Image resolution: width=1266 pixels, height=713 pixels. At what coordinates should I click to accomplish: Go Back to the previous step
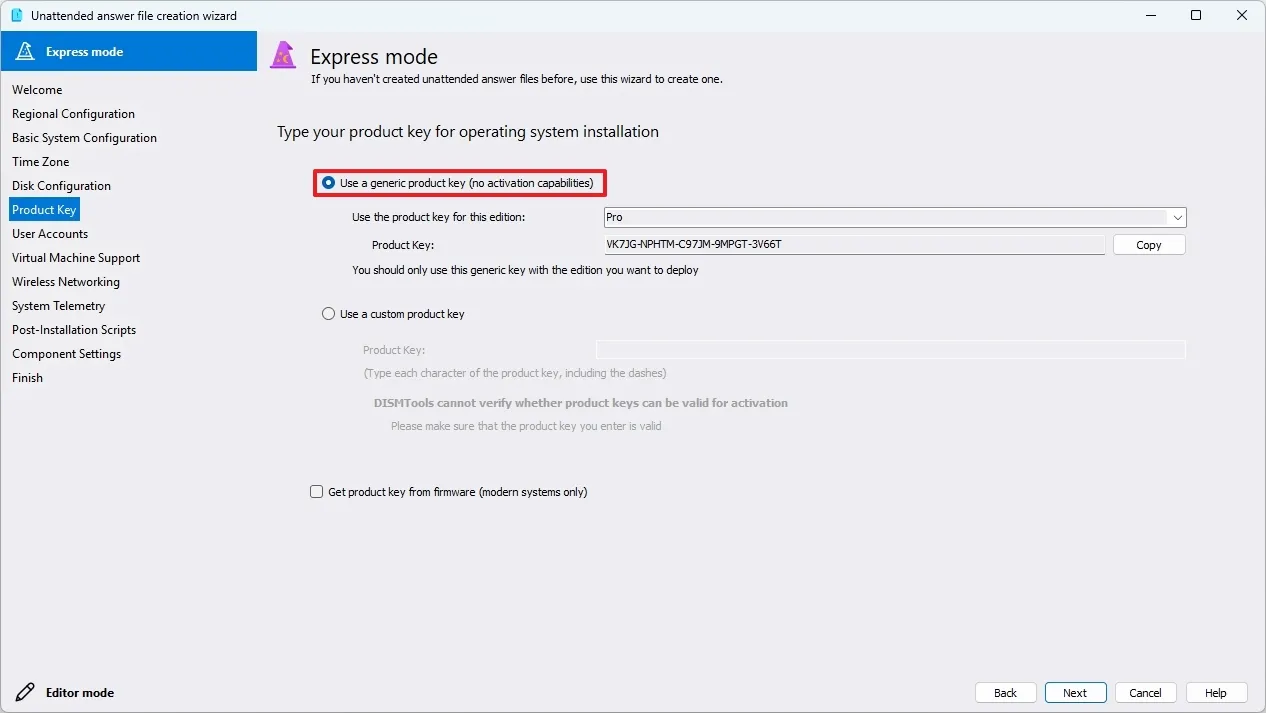click(1005, 693)
